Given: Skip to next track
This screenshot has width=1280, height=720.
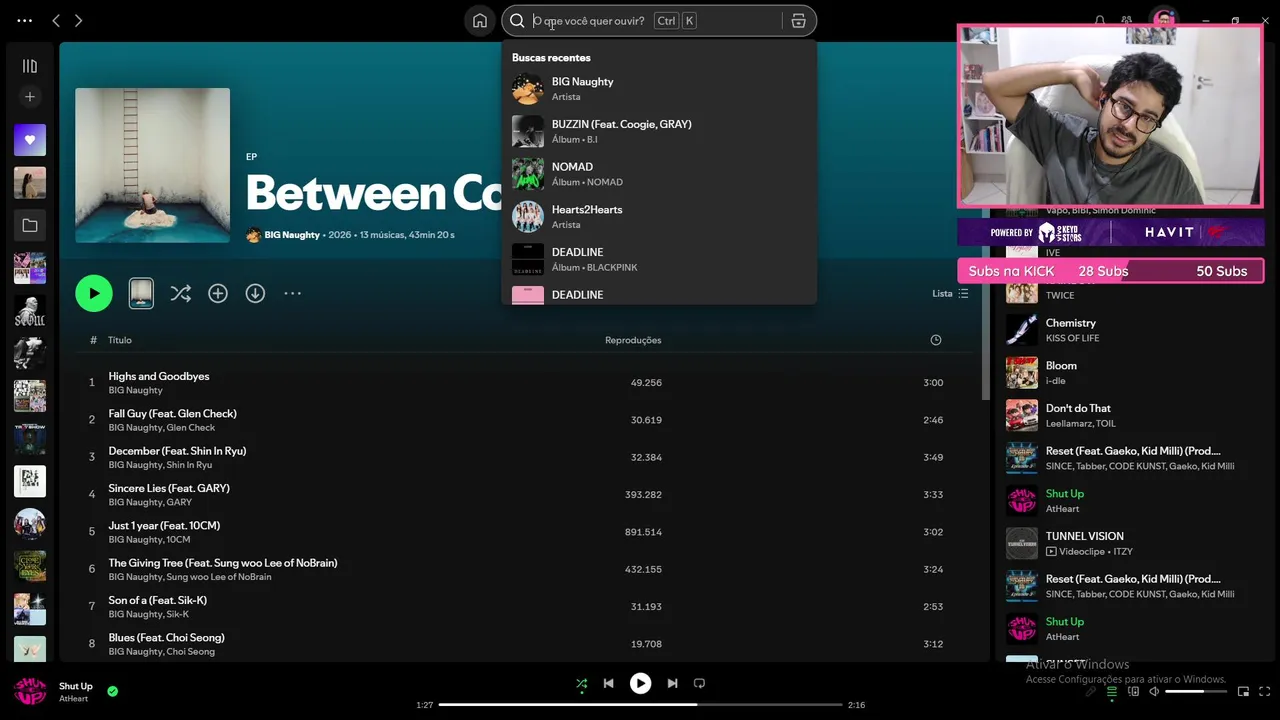Looking at the screenshot, I should point(672,684).
